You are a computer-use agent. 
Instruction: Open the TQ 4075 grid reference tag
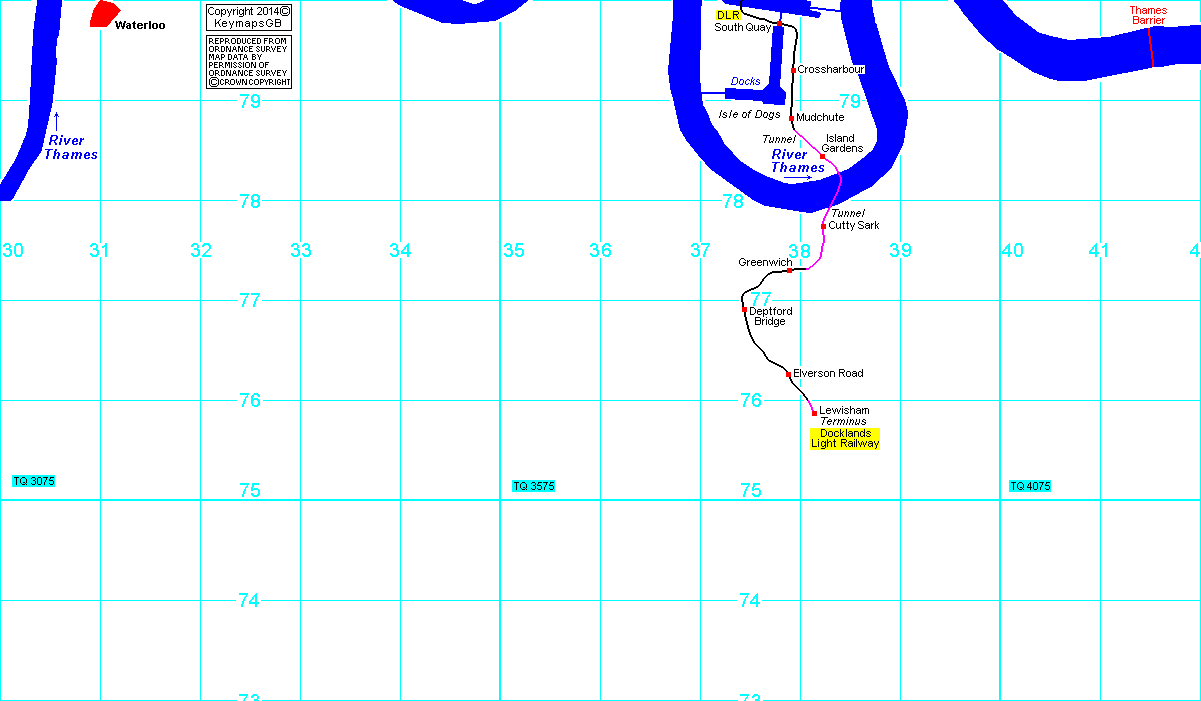[1030, 486]
